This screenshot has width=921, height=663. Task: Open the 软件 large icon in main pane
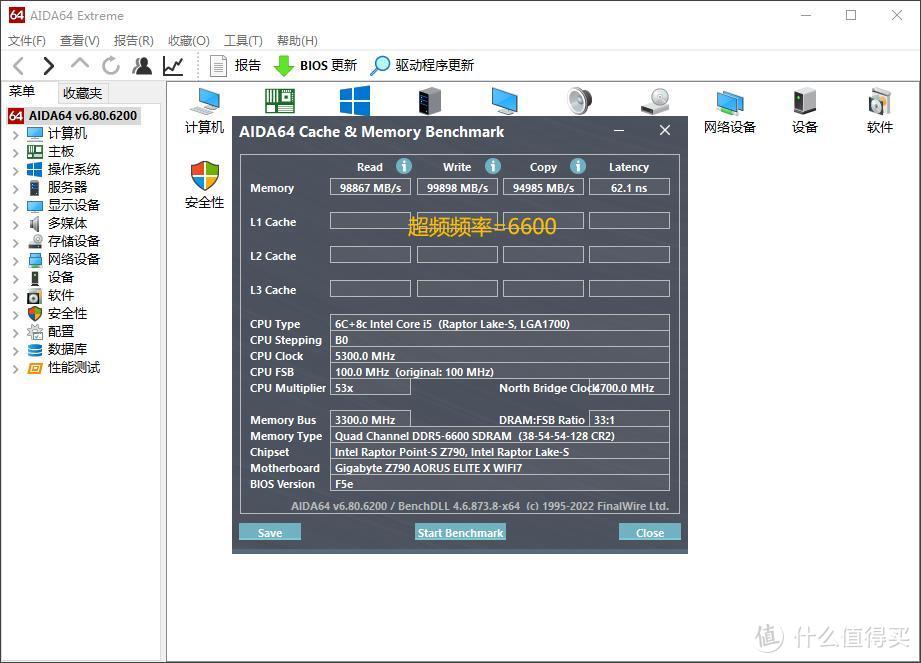click(x=880, y=110)
